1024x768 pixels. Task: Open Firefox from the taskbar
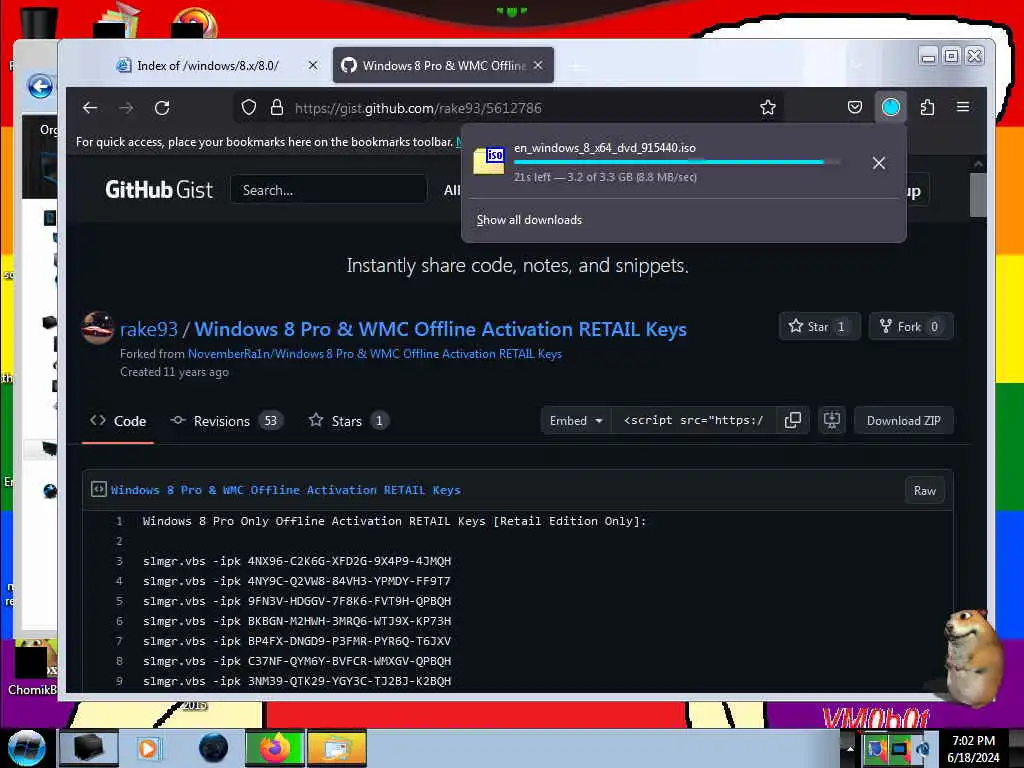[x=274, y=748]
